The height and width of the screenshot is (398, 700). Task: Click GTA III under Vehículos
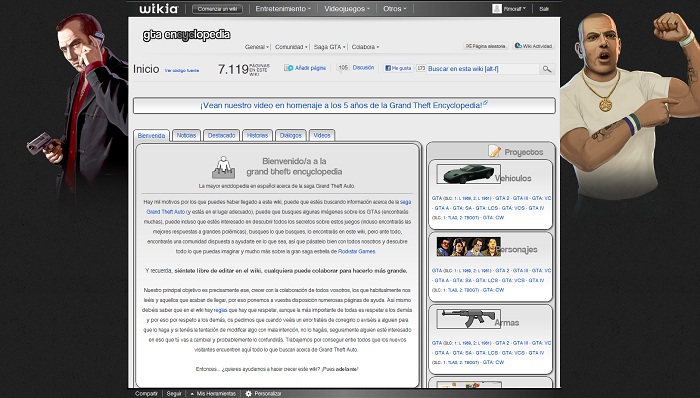(520, 198)
